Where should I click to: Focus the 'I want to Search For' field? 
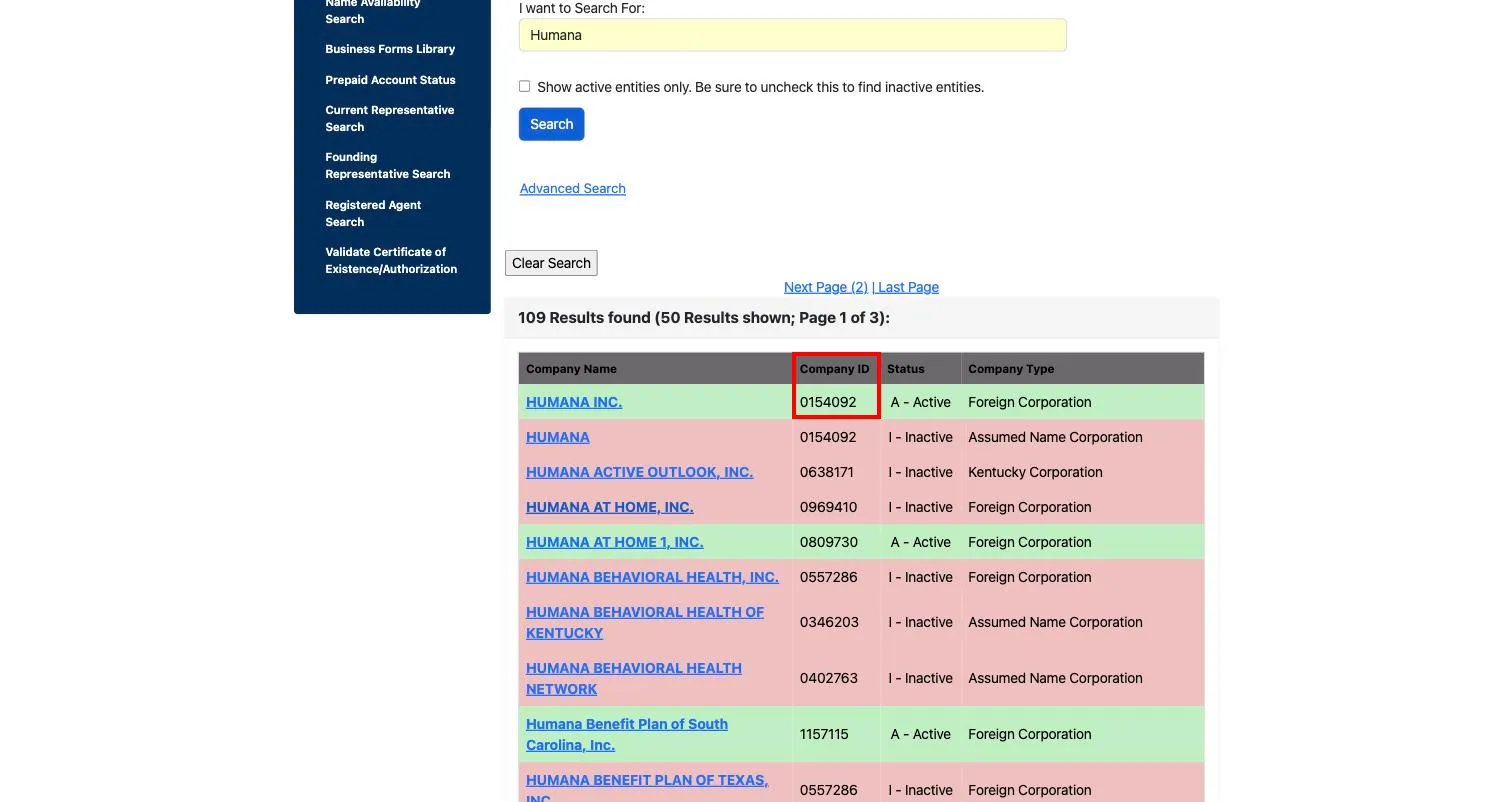point(793,35)
